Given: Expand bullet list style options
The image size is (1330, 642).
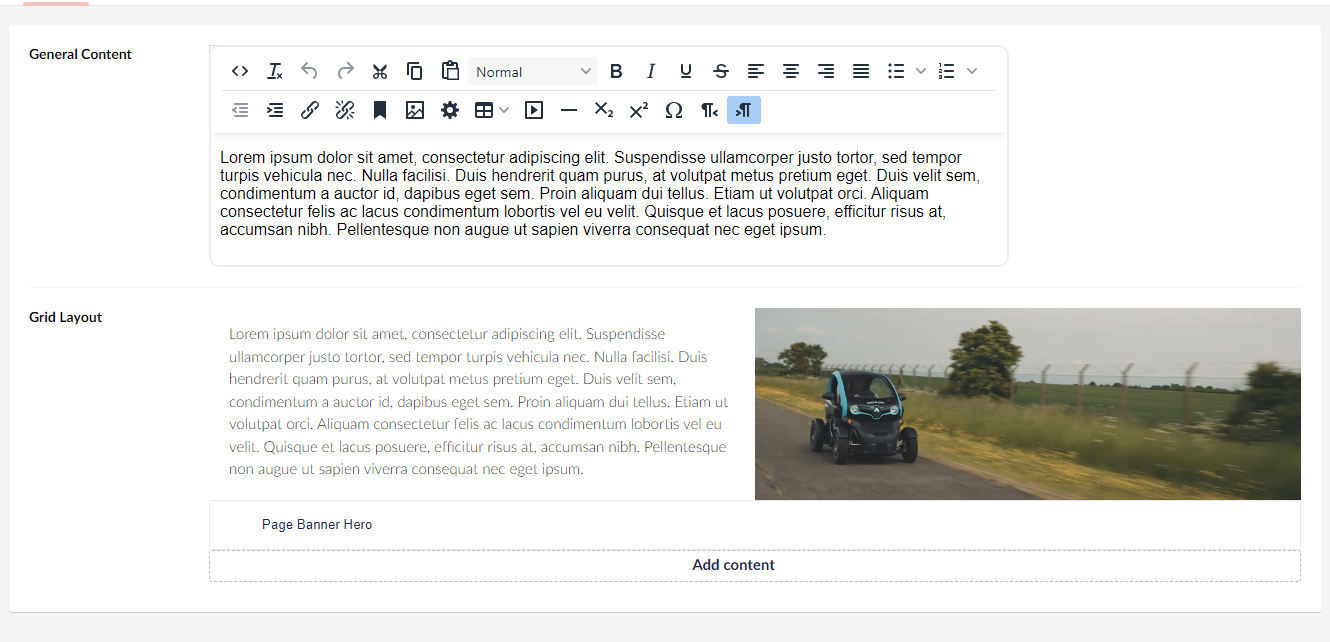Looking at the screenshot, I should 921,71.
